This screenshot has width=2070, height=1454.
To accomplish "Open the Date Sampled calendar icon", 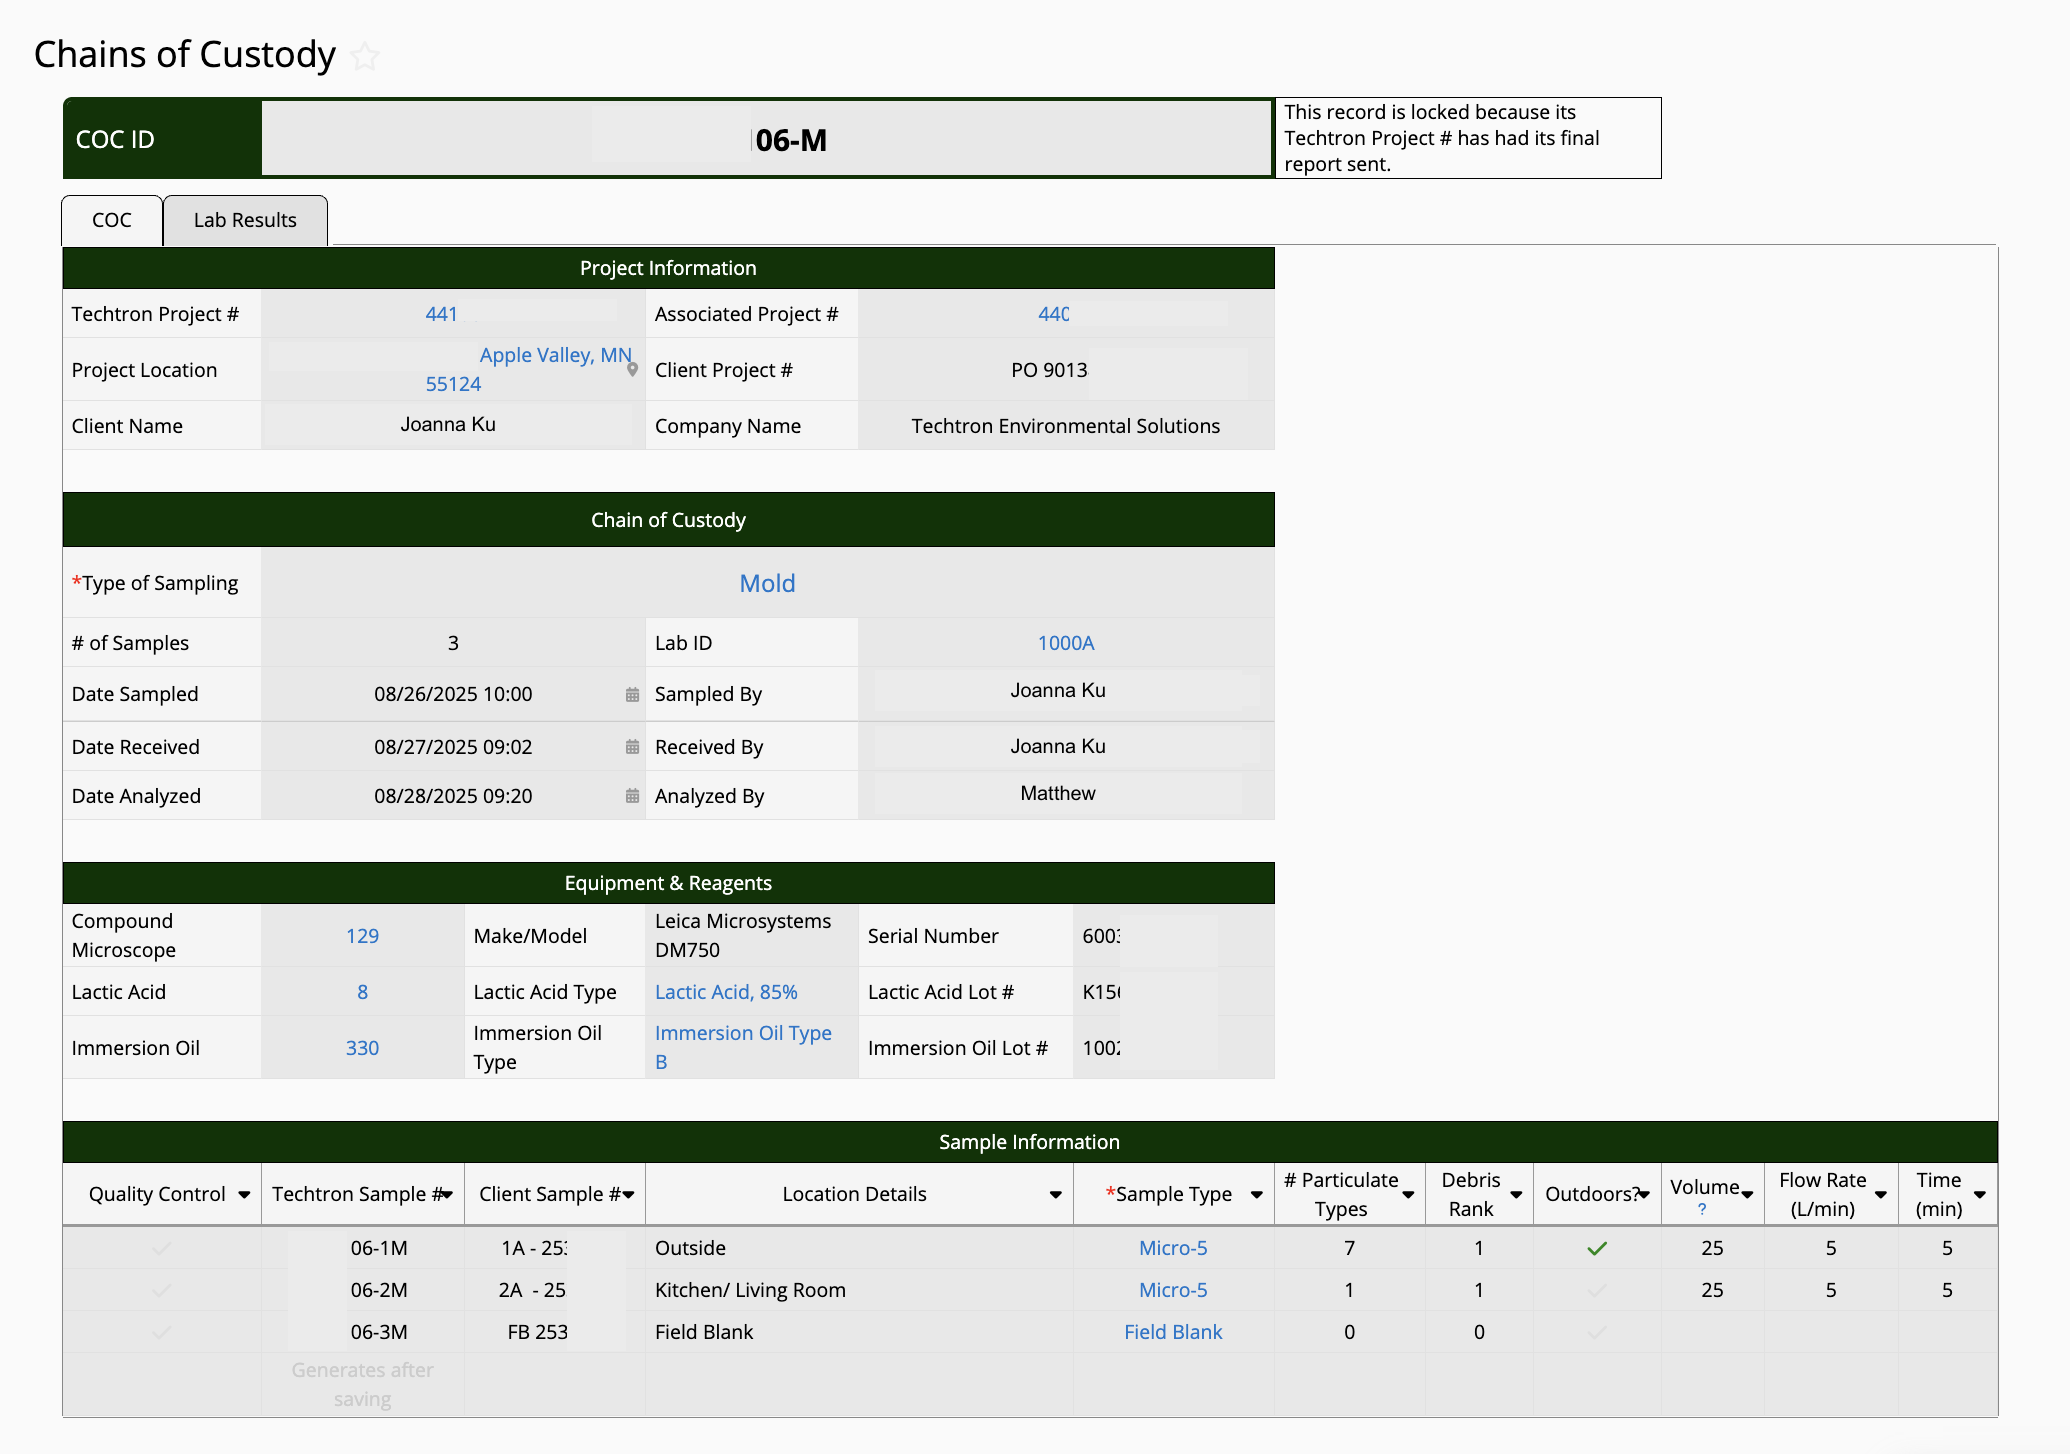I will (x=632, y=695).
